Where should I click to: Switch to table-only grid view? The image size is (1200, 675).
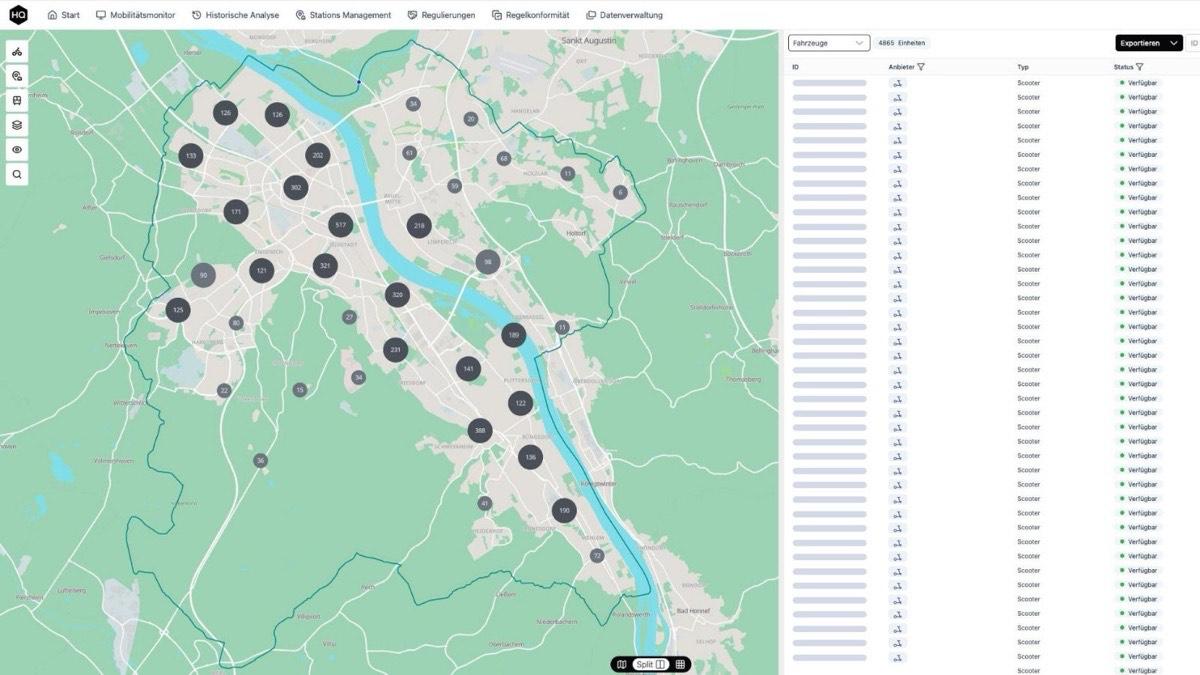[680, 664]
